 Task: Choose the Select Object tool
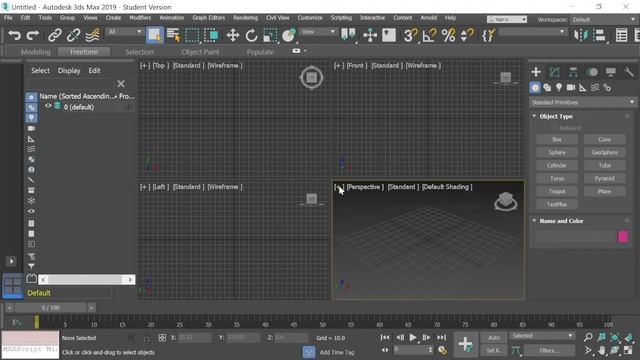click(155, 36)
